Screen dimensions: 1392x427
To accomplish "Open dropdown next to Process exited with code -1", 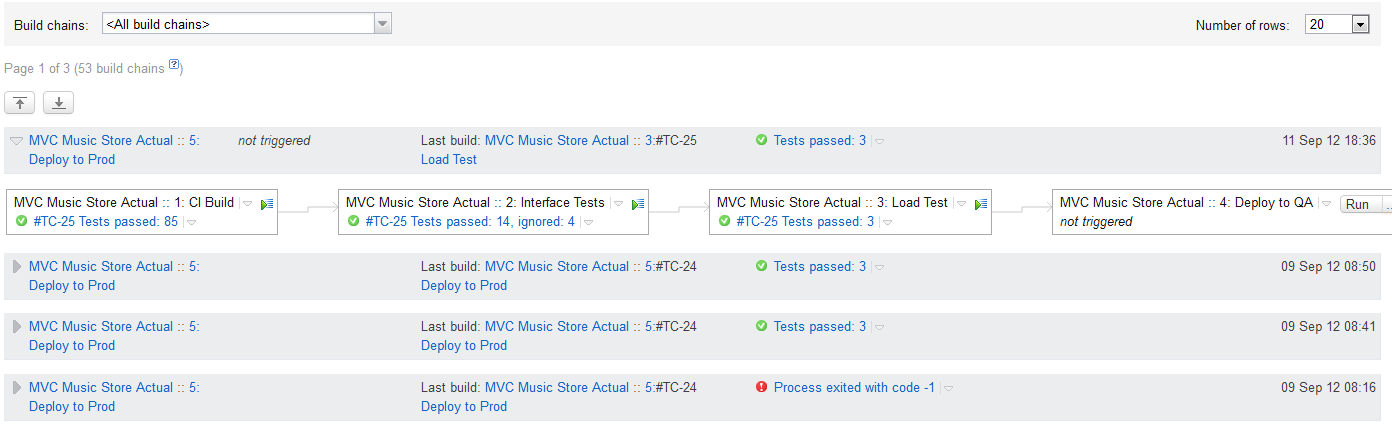I will (x=948, y=388).
